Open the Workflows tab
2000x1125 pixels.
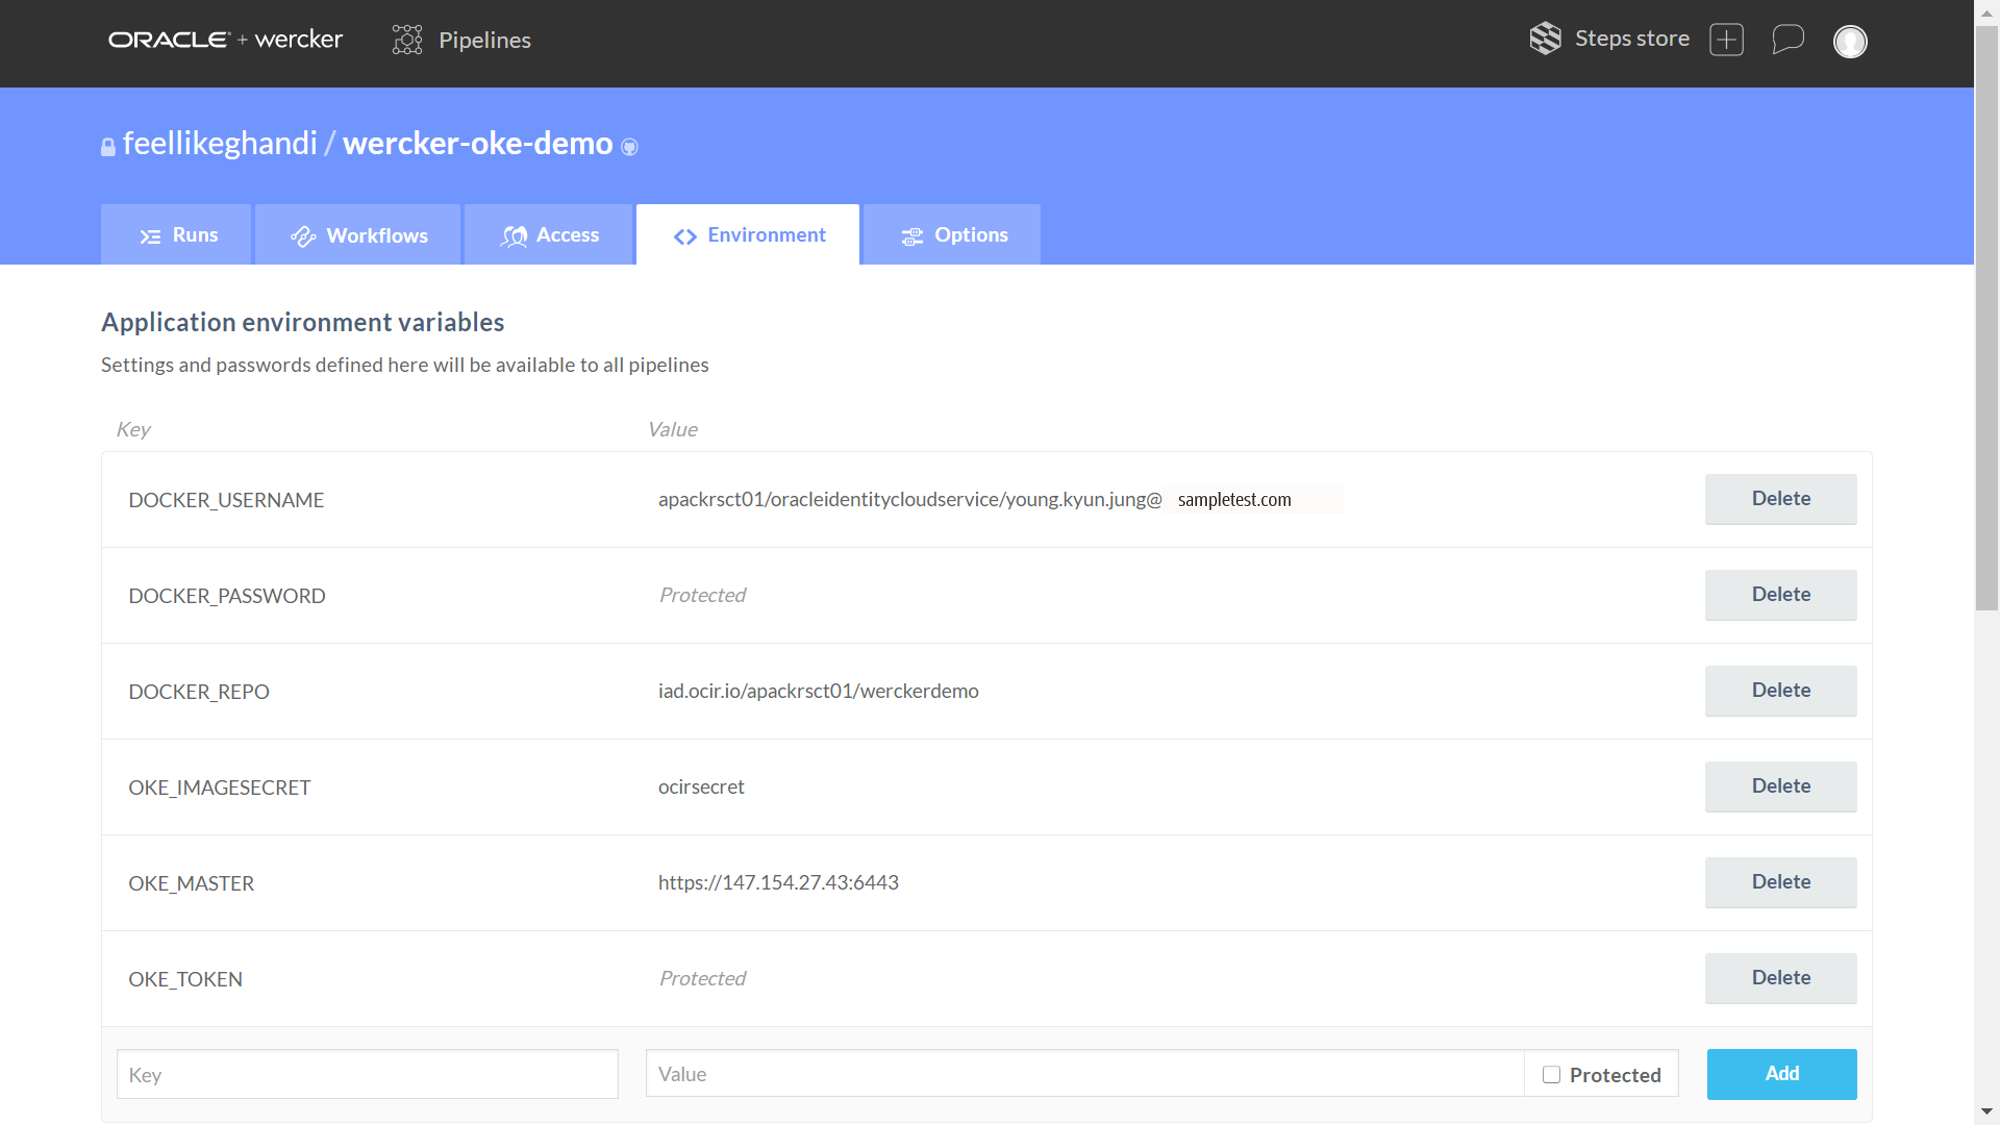tap(358, 235)
